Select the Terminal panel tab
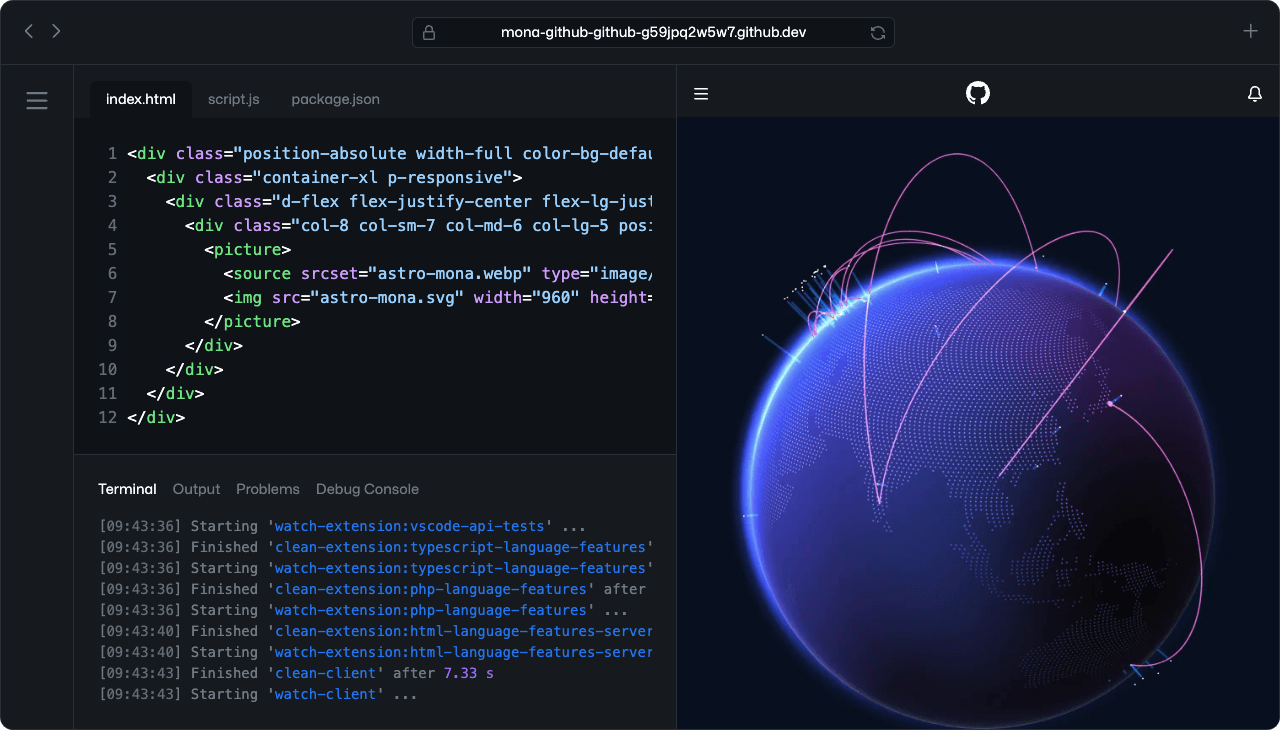 coord(127,489)
